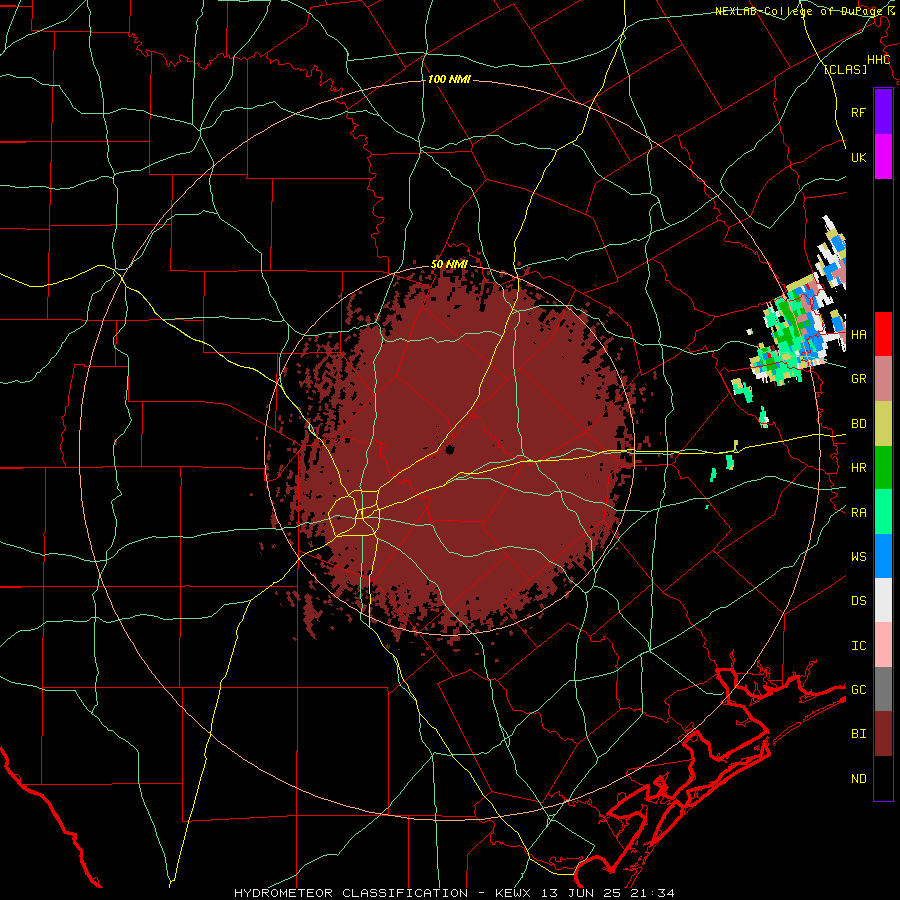
Task: Click the "BD" legend label
Action: click(858, 424)
